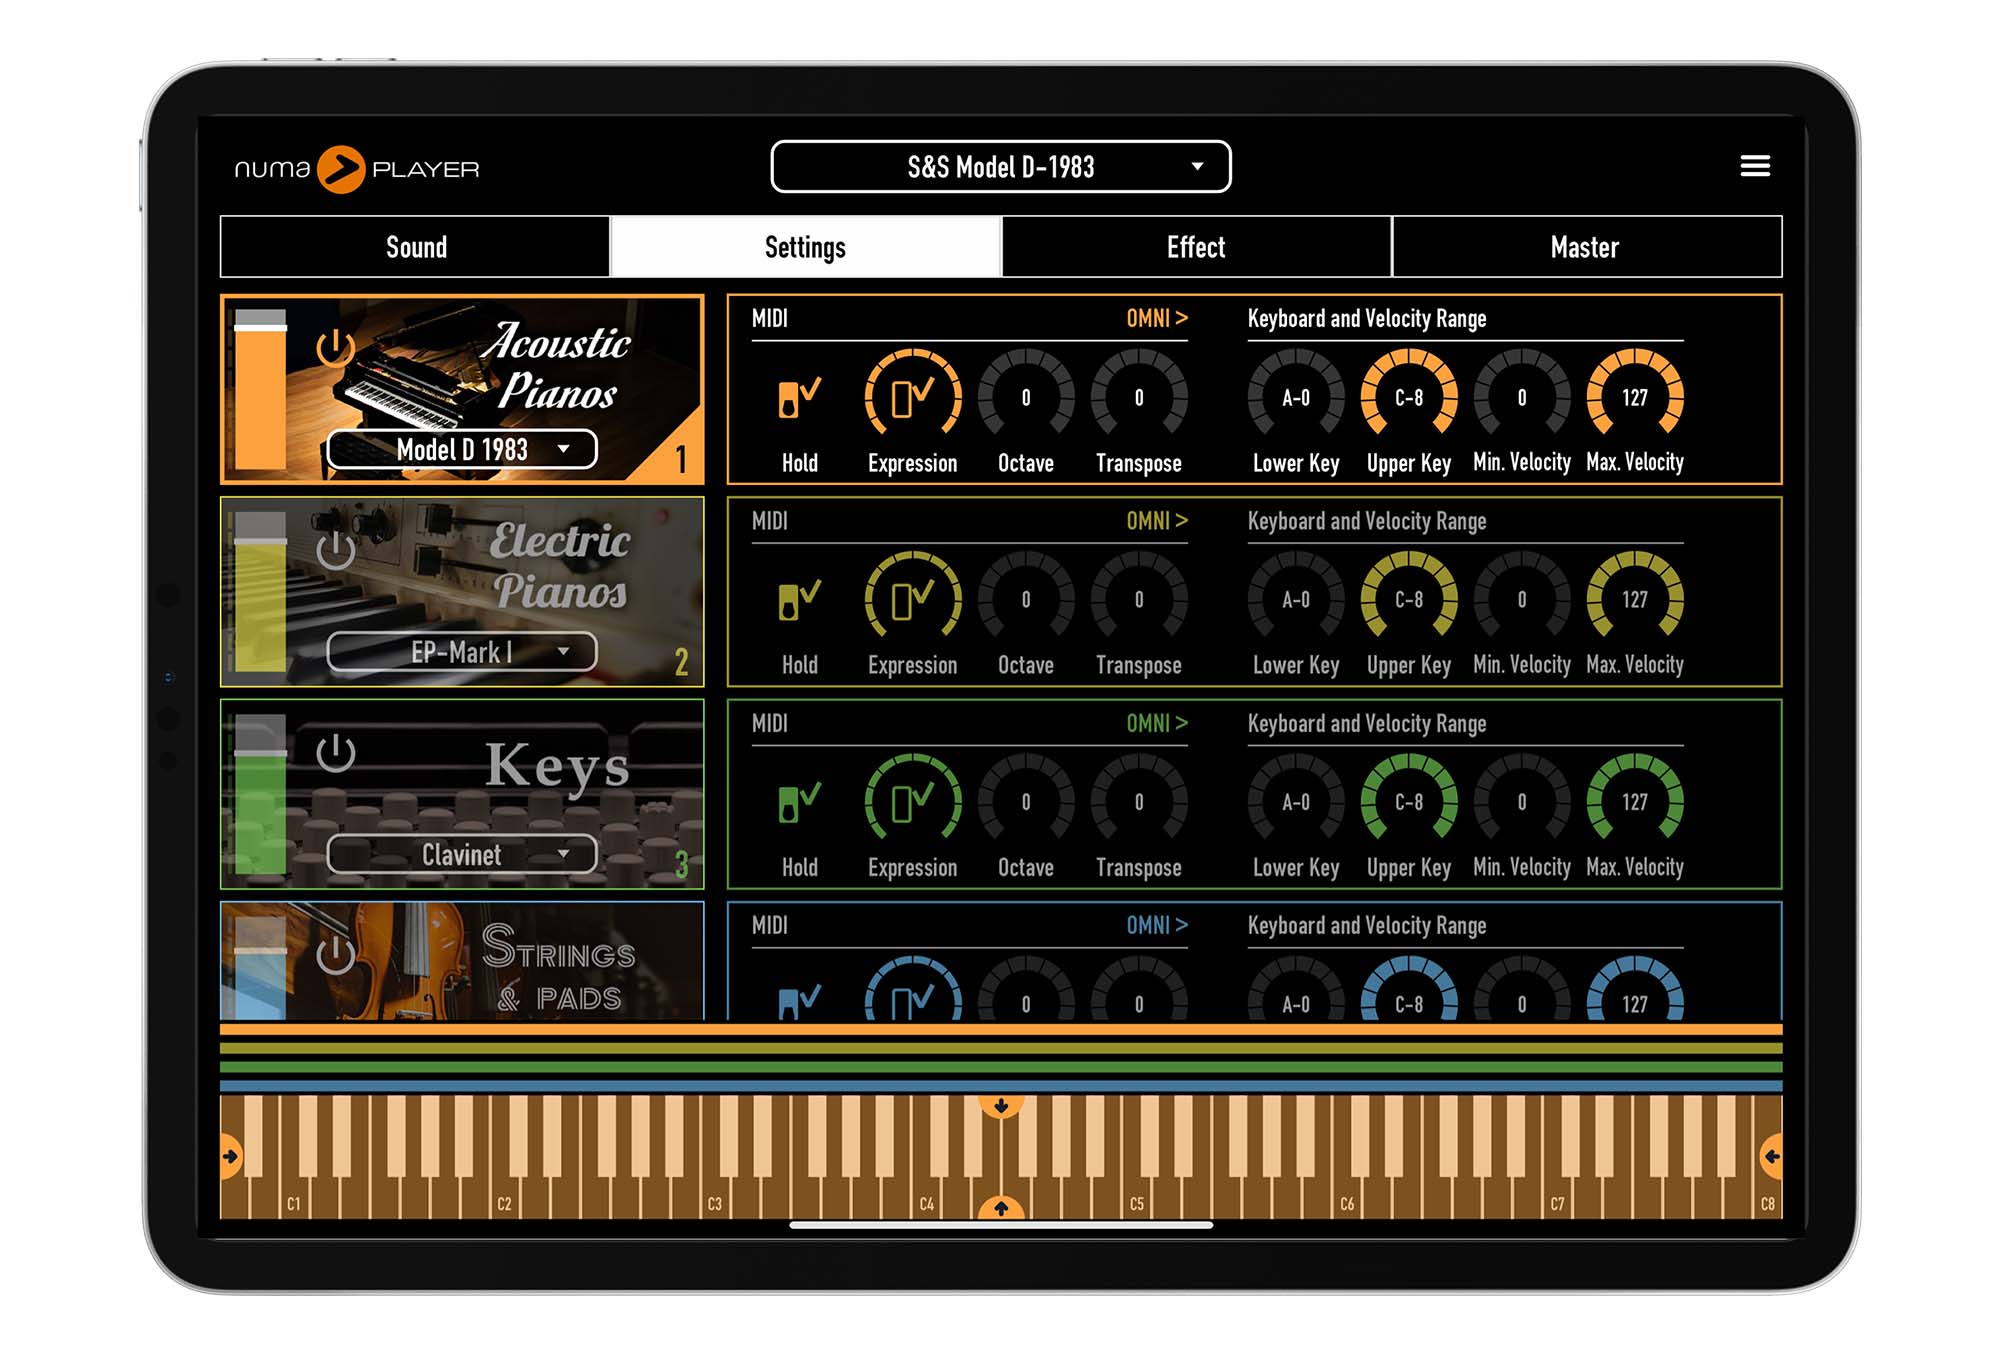Select the Keys part thumbnail
Screen dimensions: 2000x1353
[x=462, y=794]
